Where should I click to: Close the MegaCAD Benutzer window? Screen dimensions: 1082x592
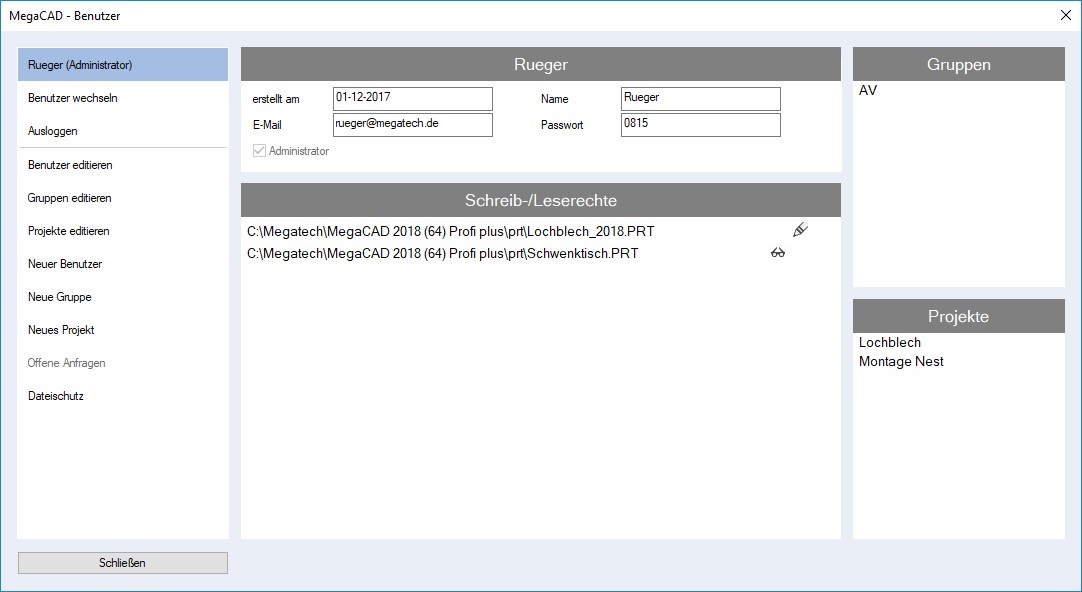point(1065,15)
